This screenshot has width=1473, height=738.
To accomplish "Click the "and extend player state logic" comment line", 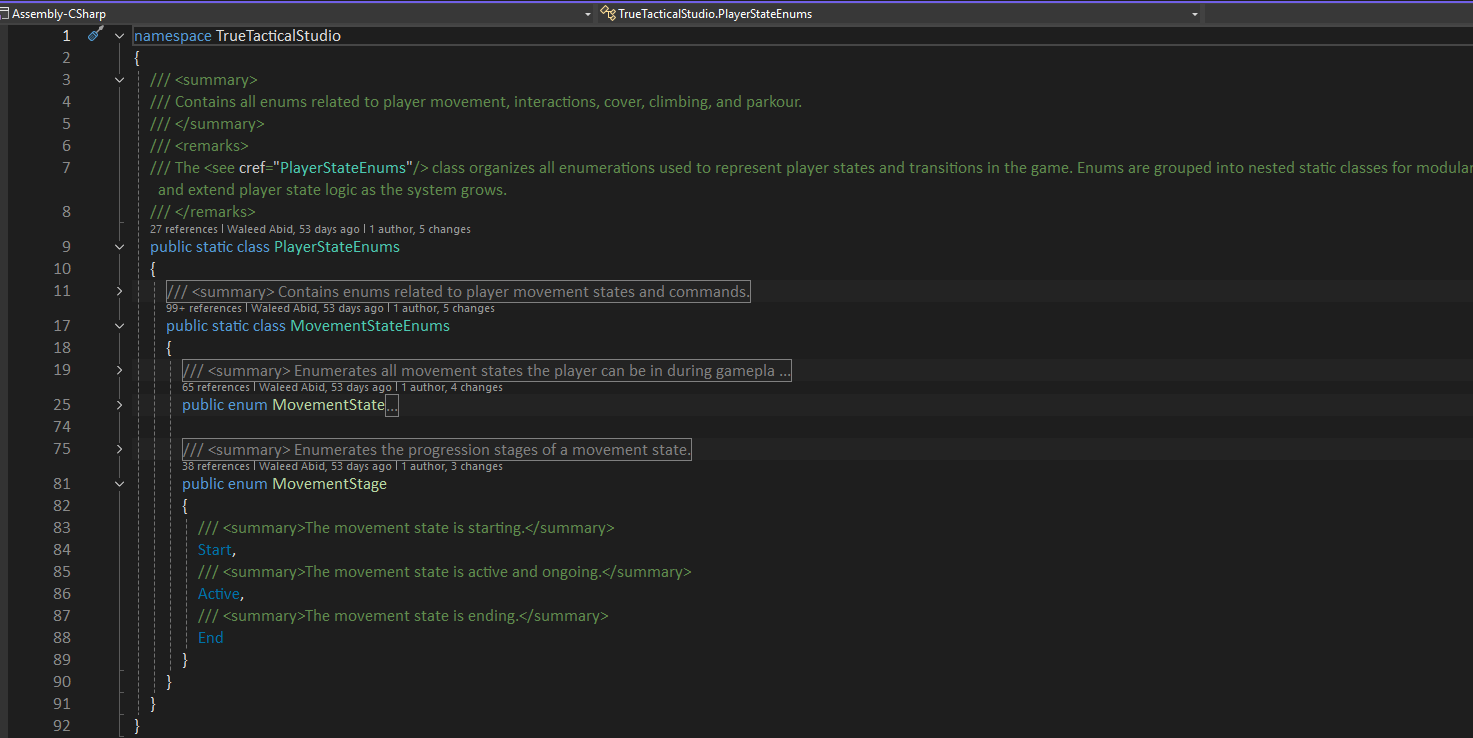I will click(x=332, y=190).
